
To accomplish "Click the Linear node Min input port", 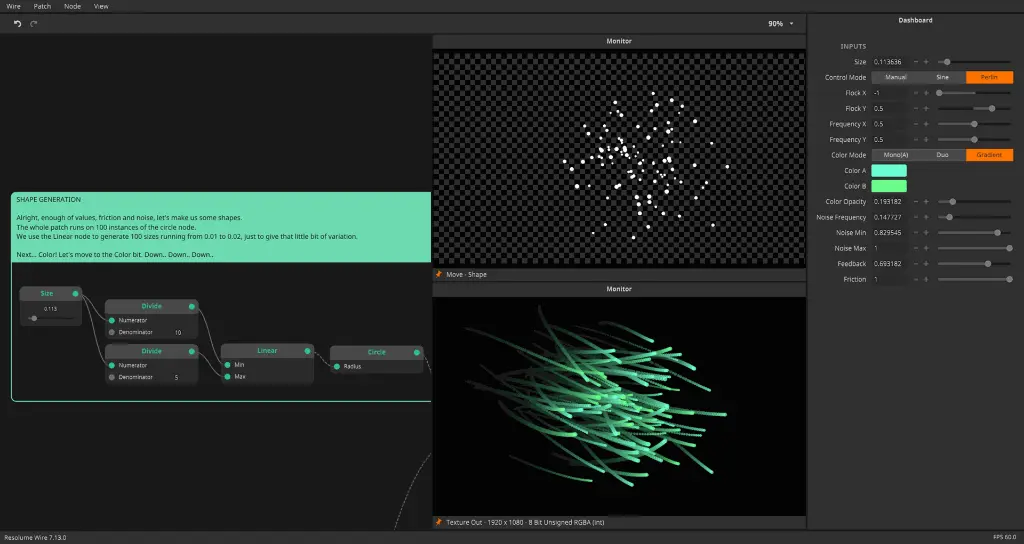I will pos(226,365).
